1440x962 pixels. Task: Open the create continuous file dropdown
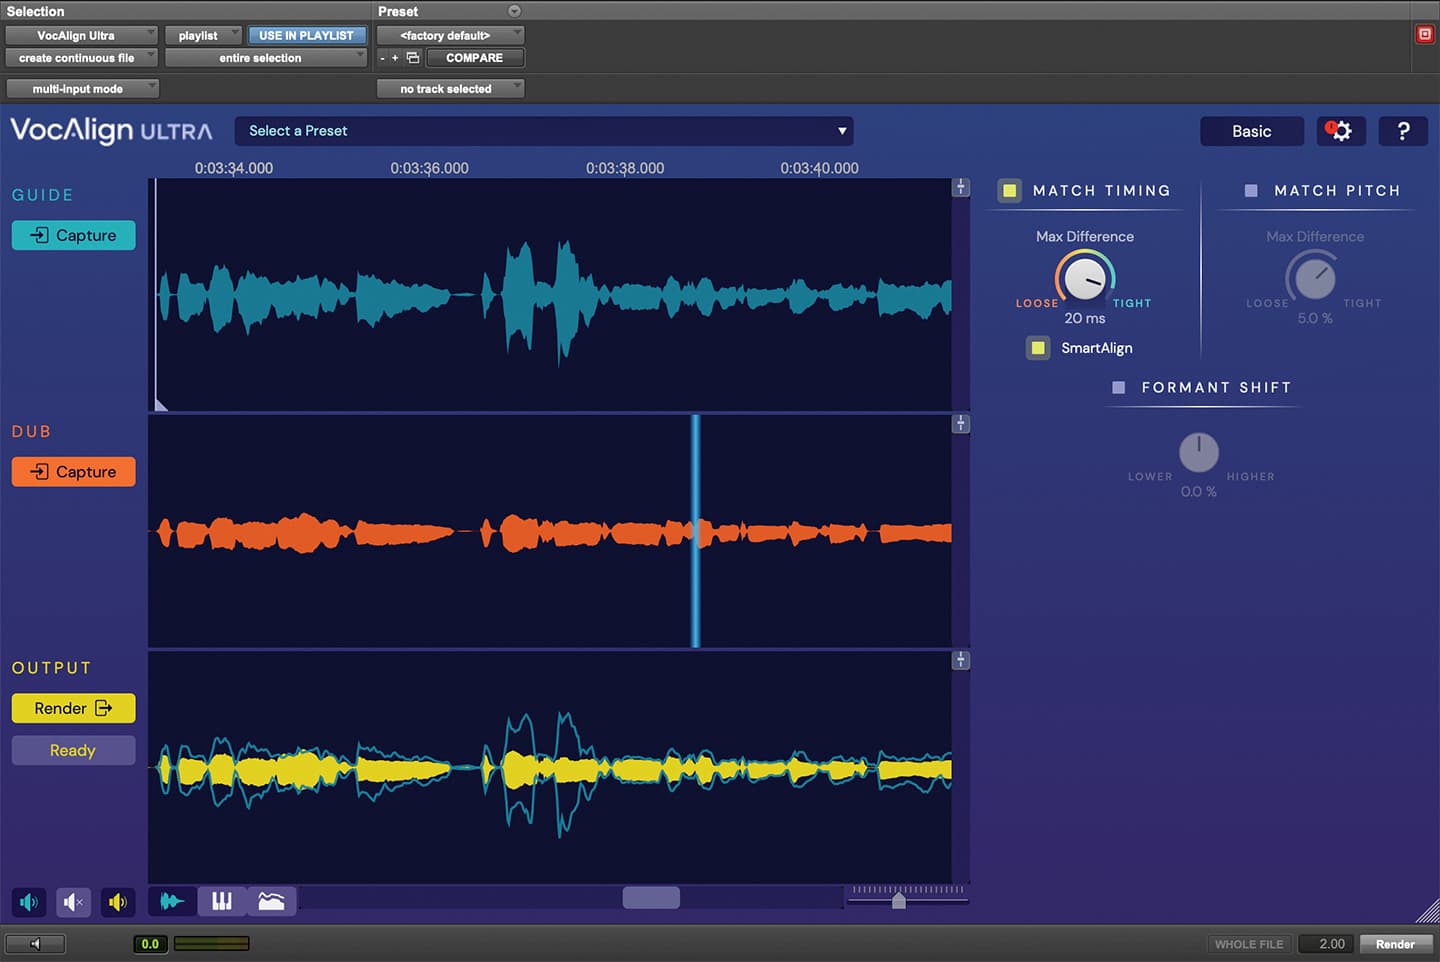tap(81, 58)
